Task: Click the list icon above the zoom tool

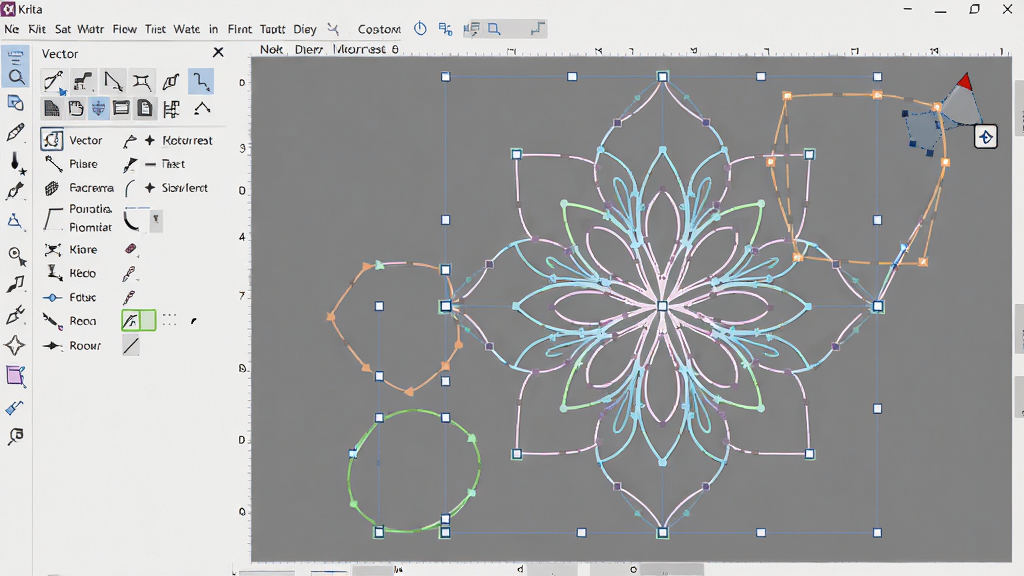Action: [16, 57]
